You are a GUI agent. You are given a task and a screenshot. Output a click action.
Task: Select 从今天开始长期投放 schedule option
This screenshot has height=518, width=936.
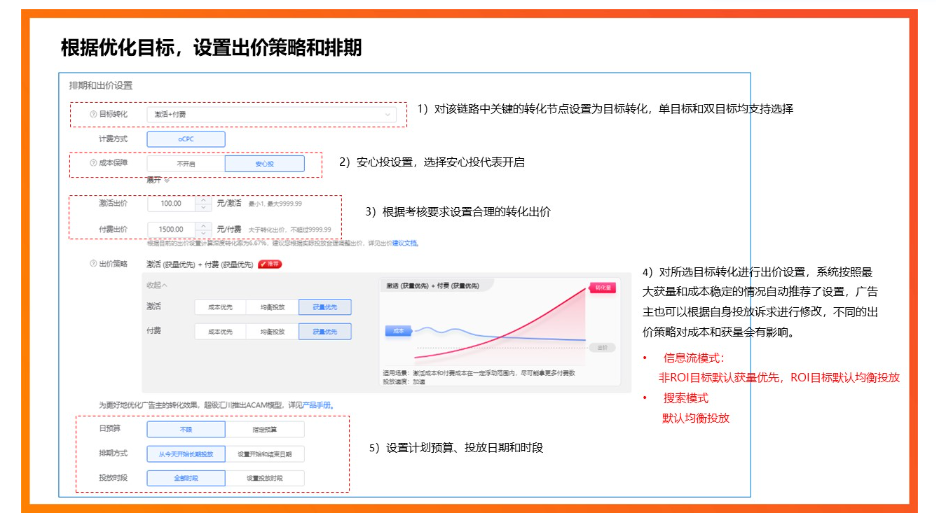tap(186, 454)
